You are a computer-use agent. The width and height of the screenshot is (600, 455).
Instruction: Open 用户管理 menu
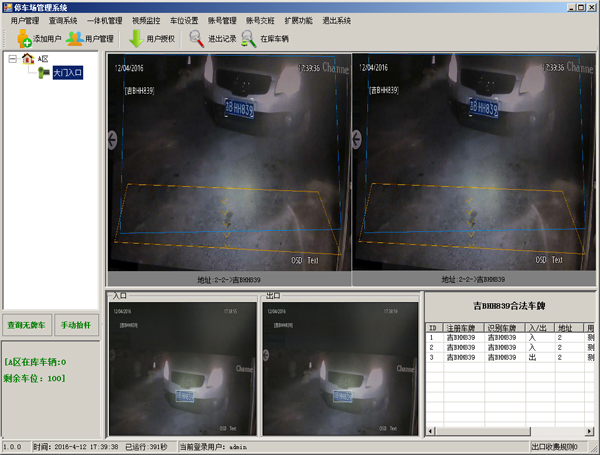coord(25,21)
